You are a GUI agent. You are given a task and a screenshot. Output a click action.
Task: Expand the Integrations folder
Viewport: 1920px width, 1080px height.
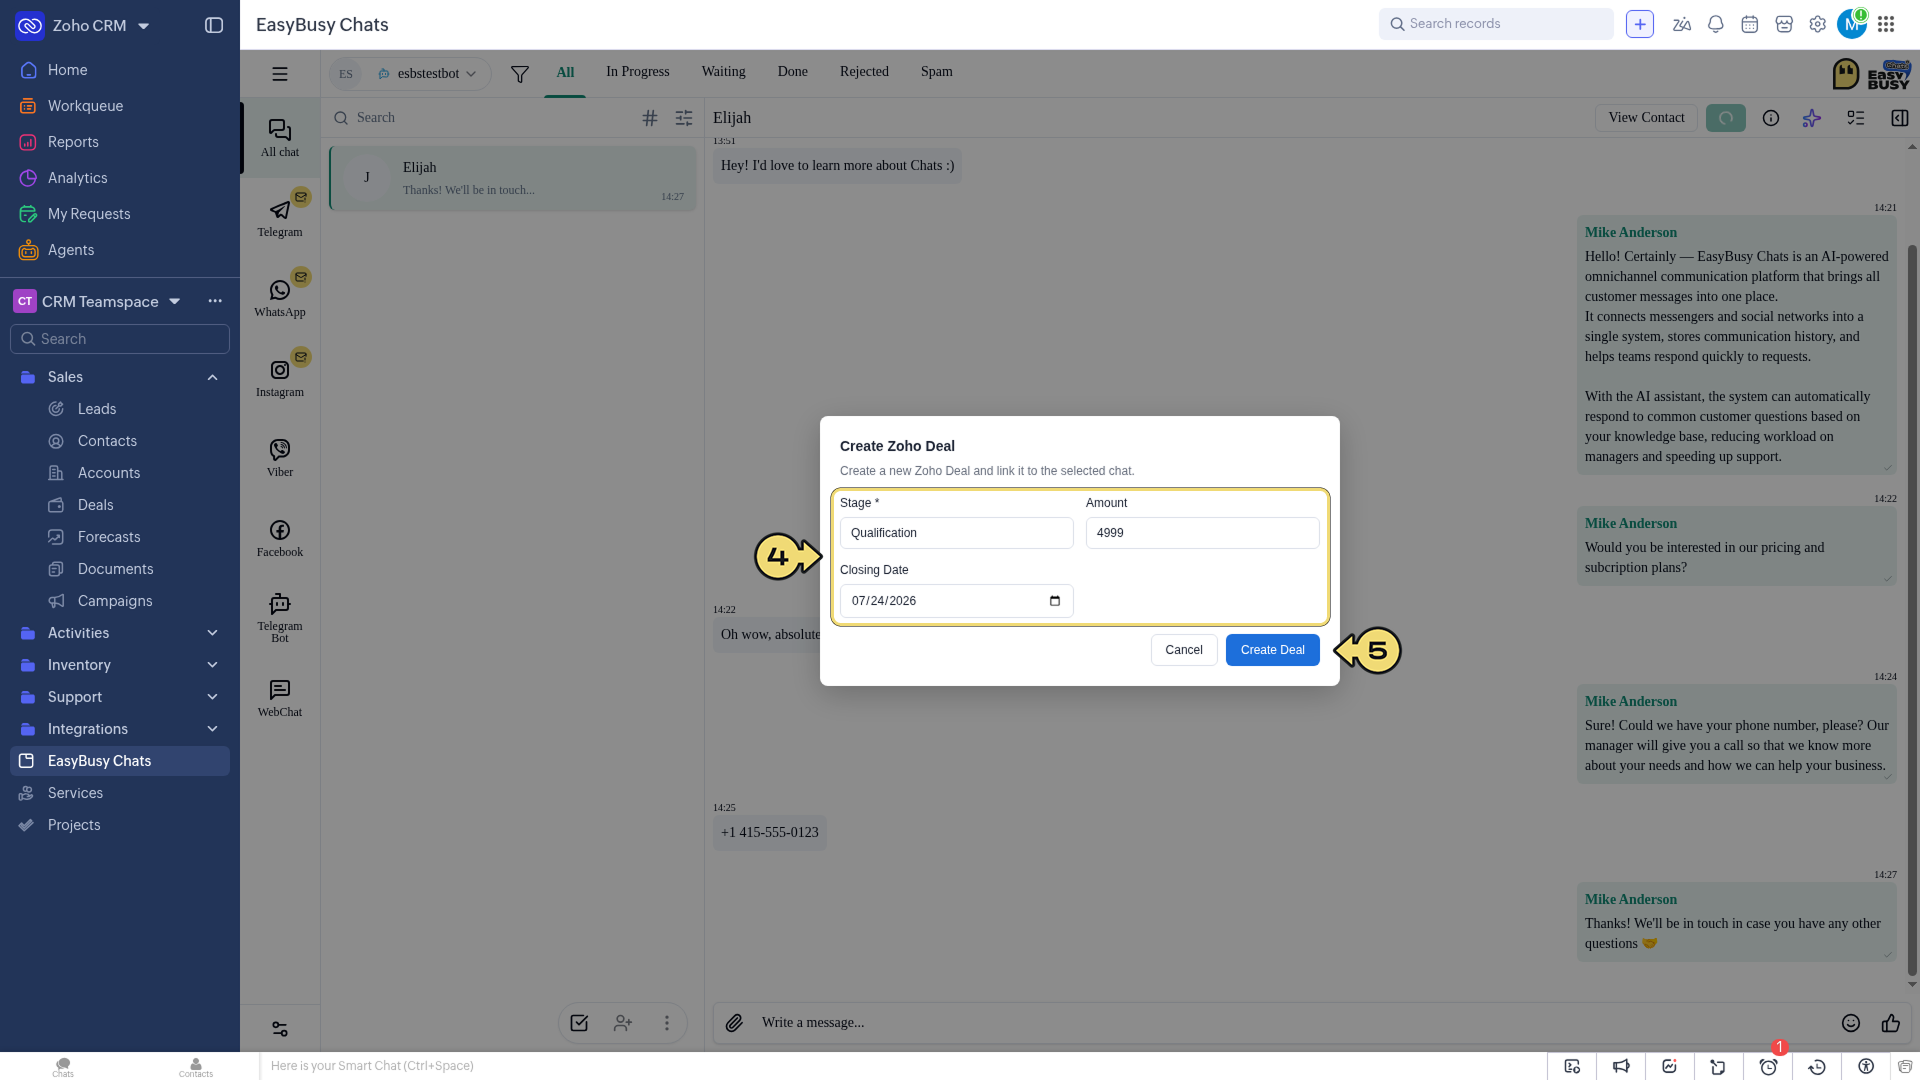[213, 729]
